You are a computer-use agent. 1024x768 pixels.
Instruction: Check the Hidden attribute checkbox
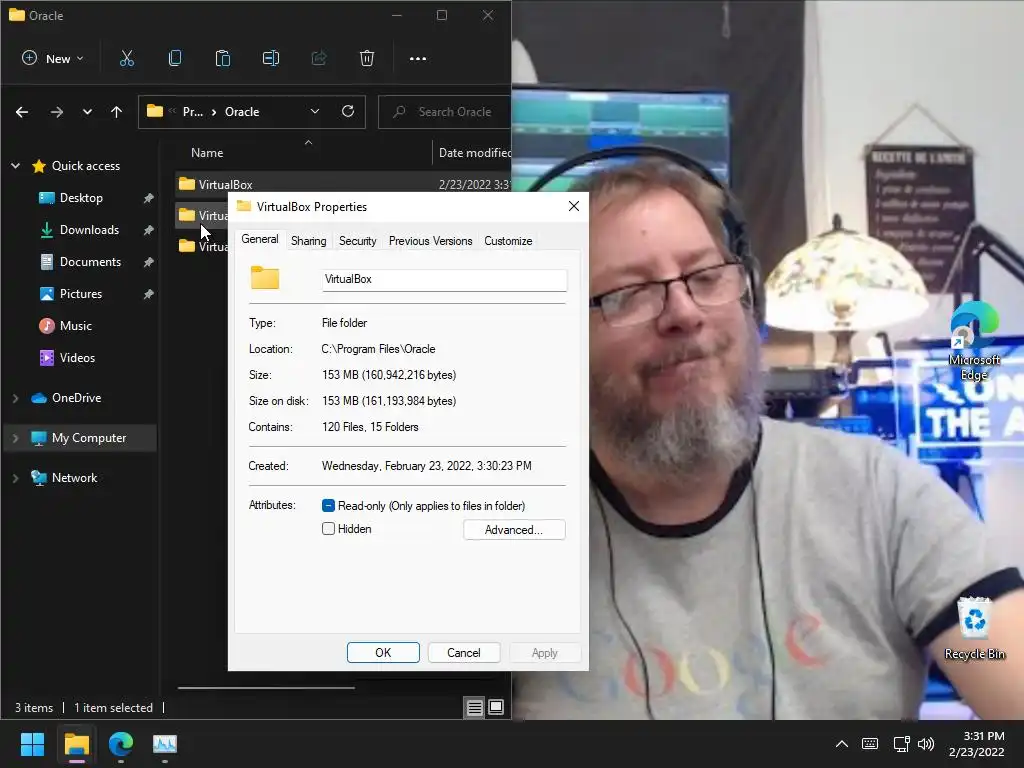click(328, 529)
